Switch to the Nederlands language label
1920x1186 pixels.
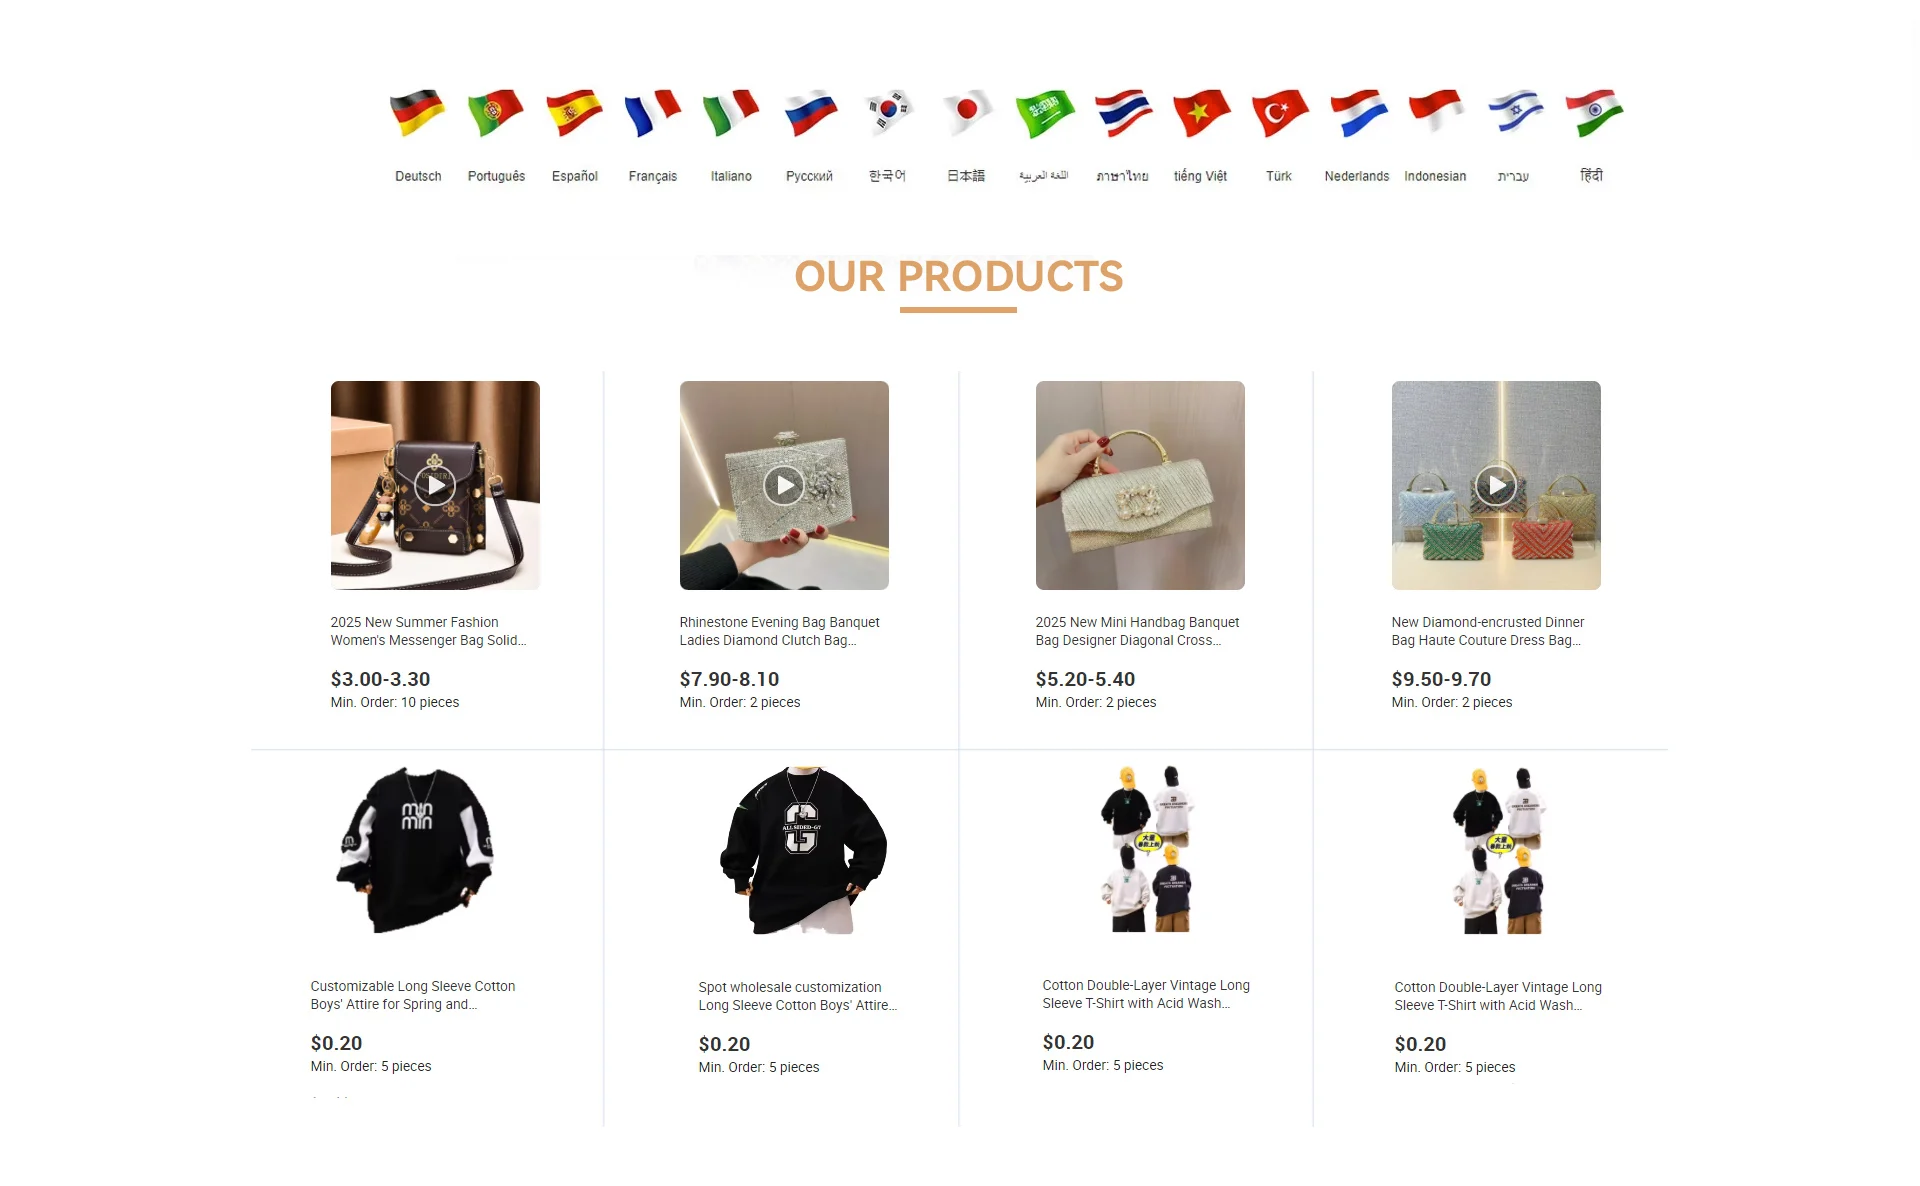tap(1357, 176)
